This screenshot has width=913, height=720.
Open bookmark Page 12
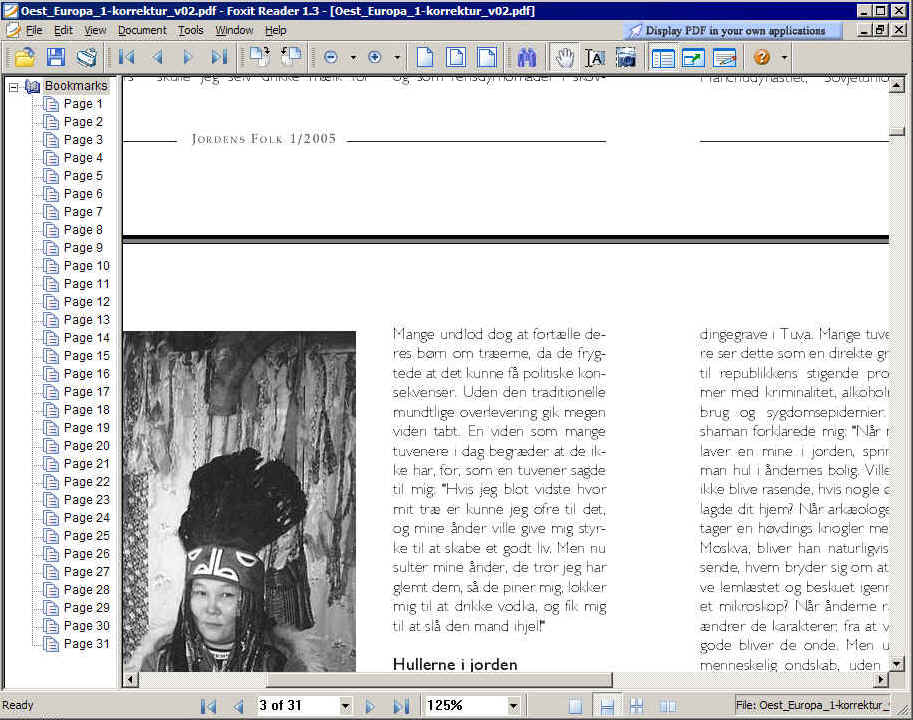(x=86, y=302)
